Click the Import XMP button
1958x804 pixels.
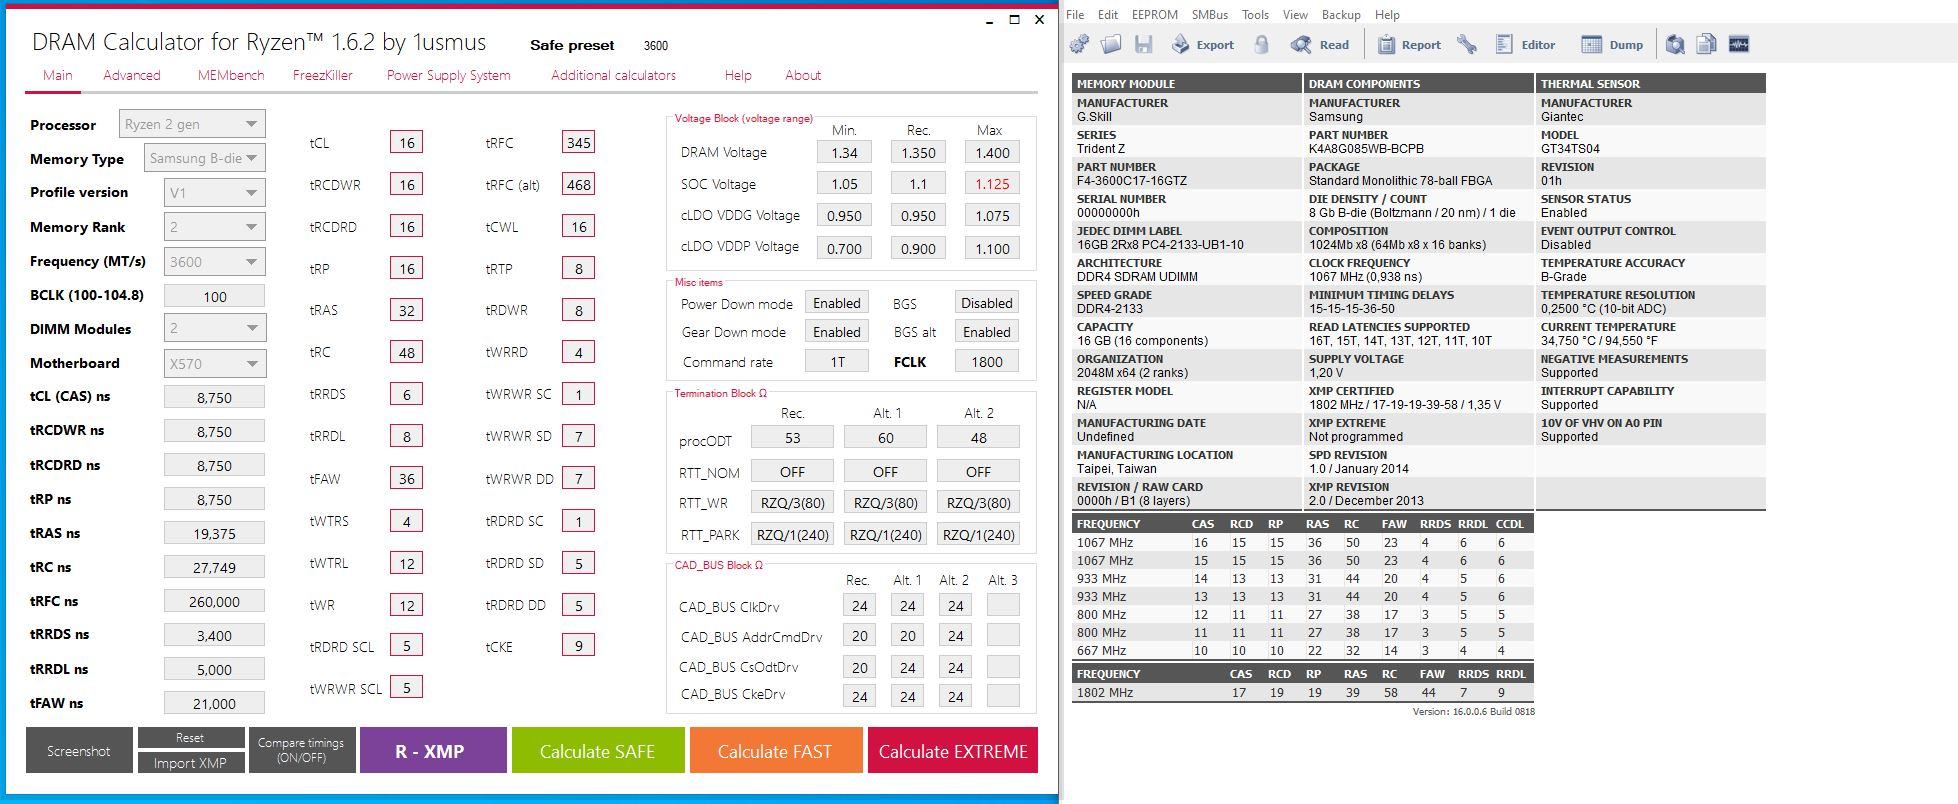pos(190,762)
